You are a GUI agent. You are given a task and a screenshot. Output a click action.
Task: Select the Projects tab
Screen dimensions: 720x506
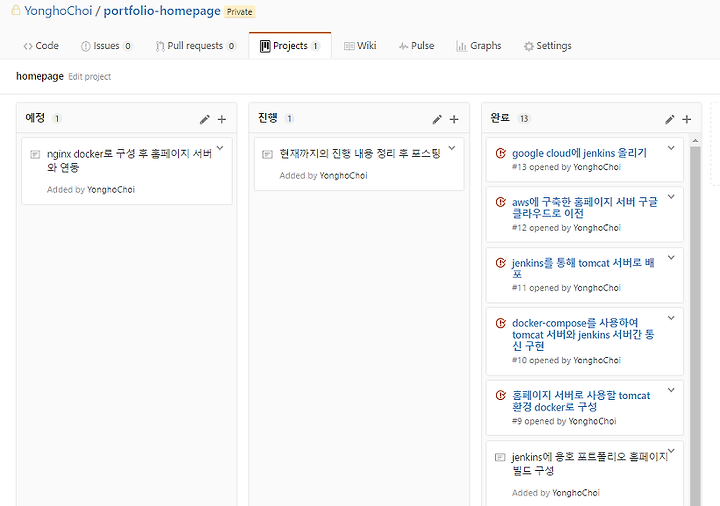click(290, 46)
